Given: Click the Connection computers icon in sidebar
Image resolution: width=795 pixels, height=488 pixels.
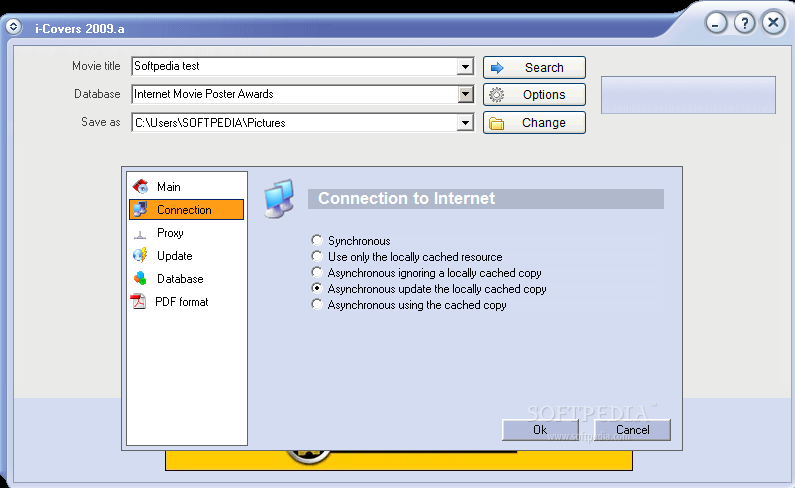Looking at the screenshot, I should (140, 210).
